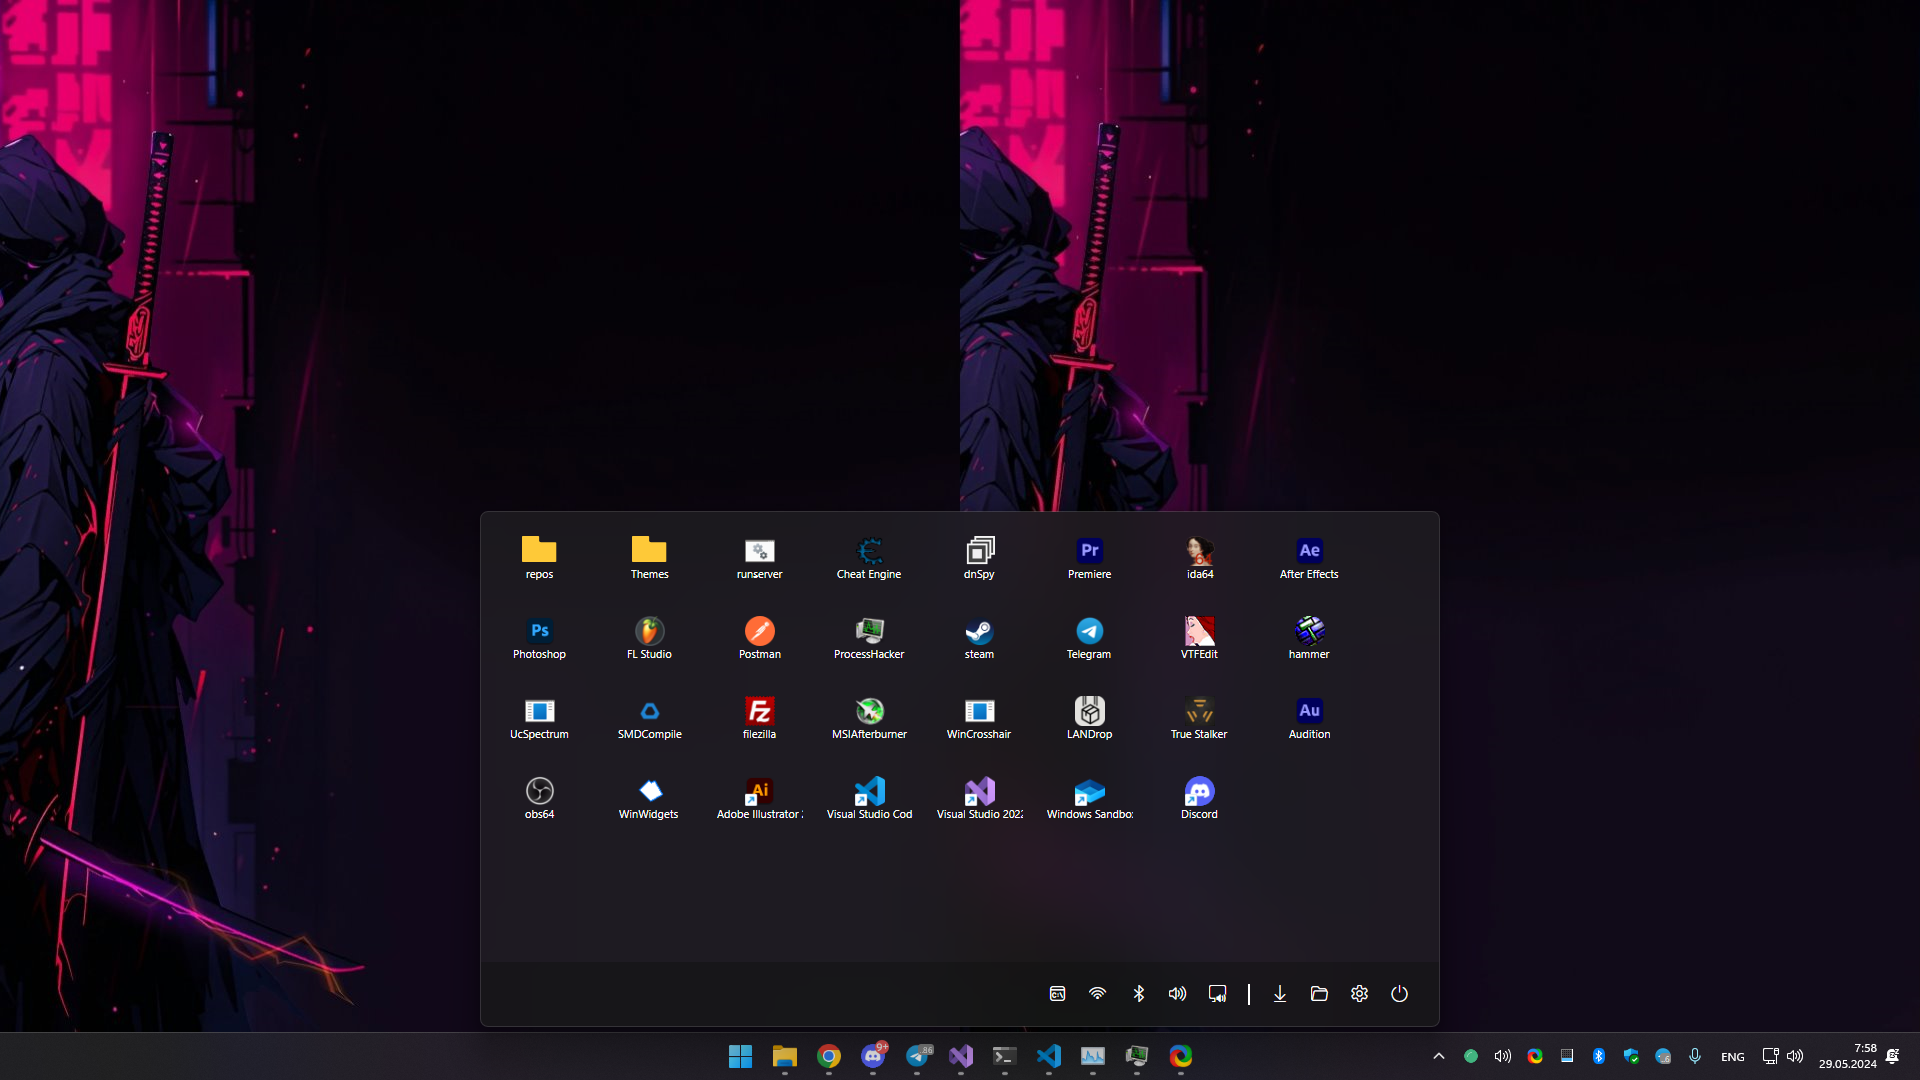Open Postman

tap(759, 638)
